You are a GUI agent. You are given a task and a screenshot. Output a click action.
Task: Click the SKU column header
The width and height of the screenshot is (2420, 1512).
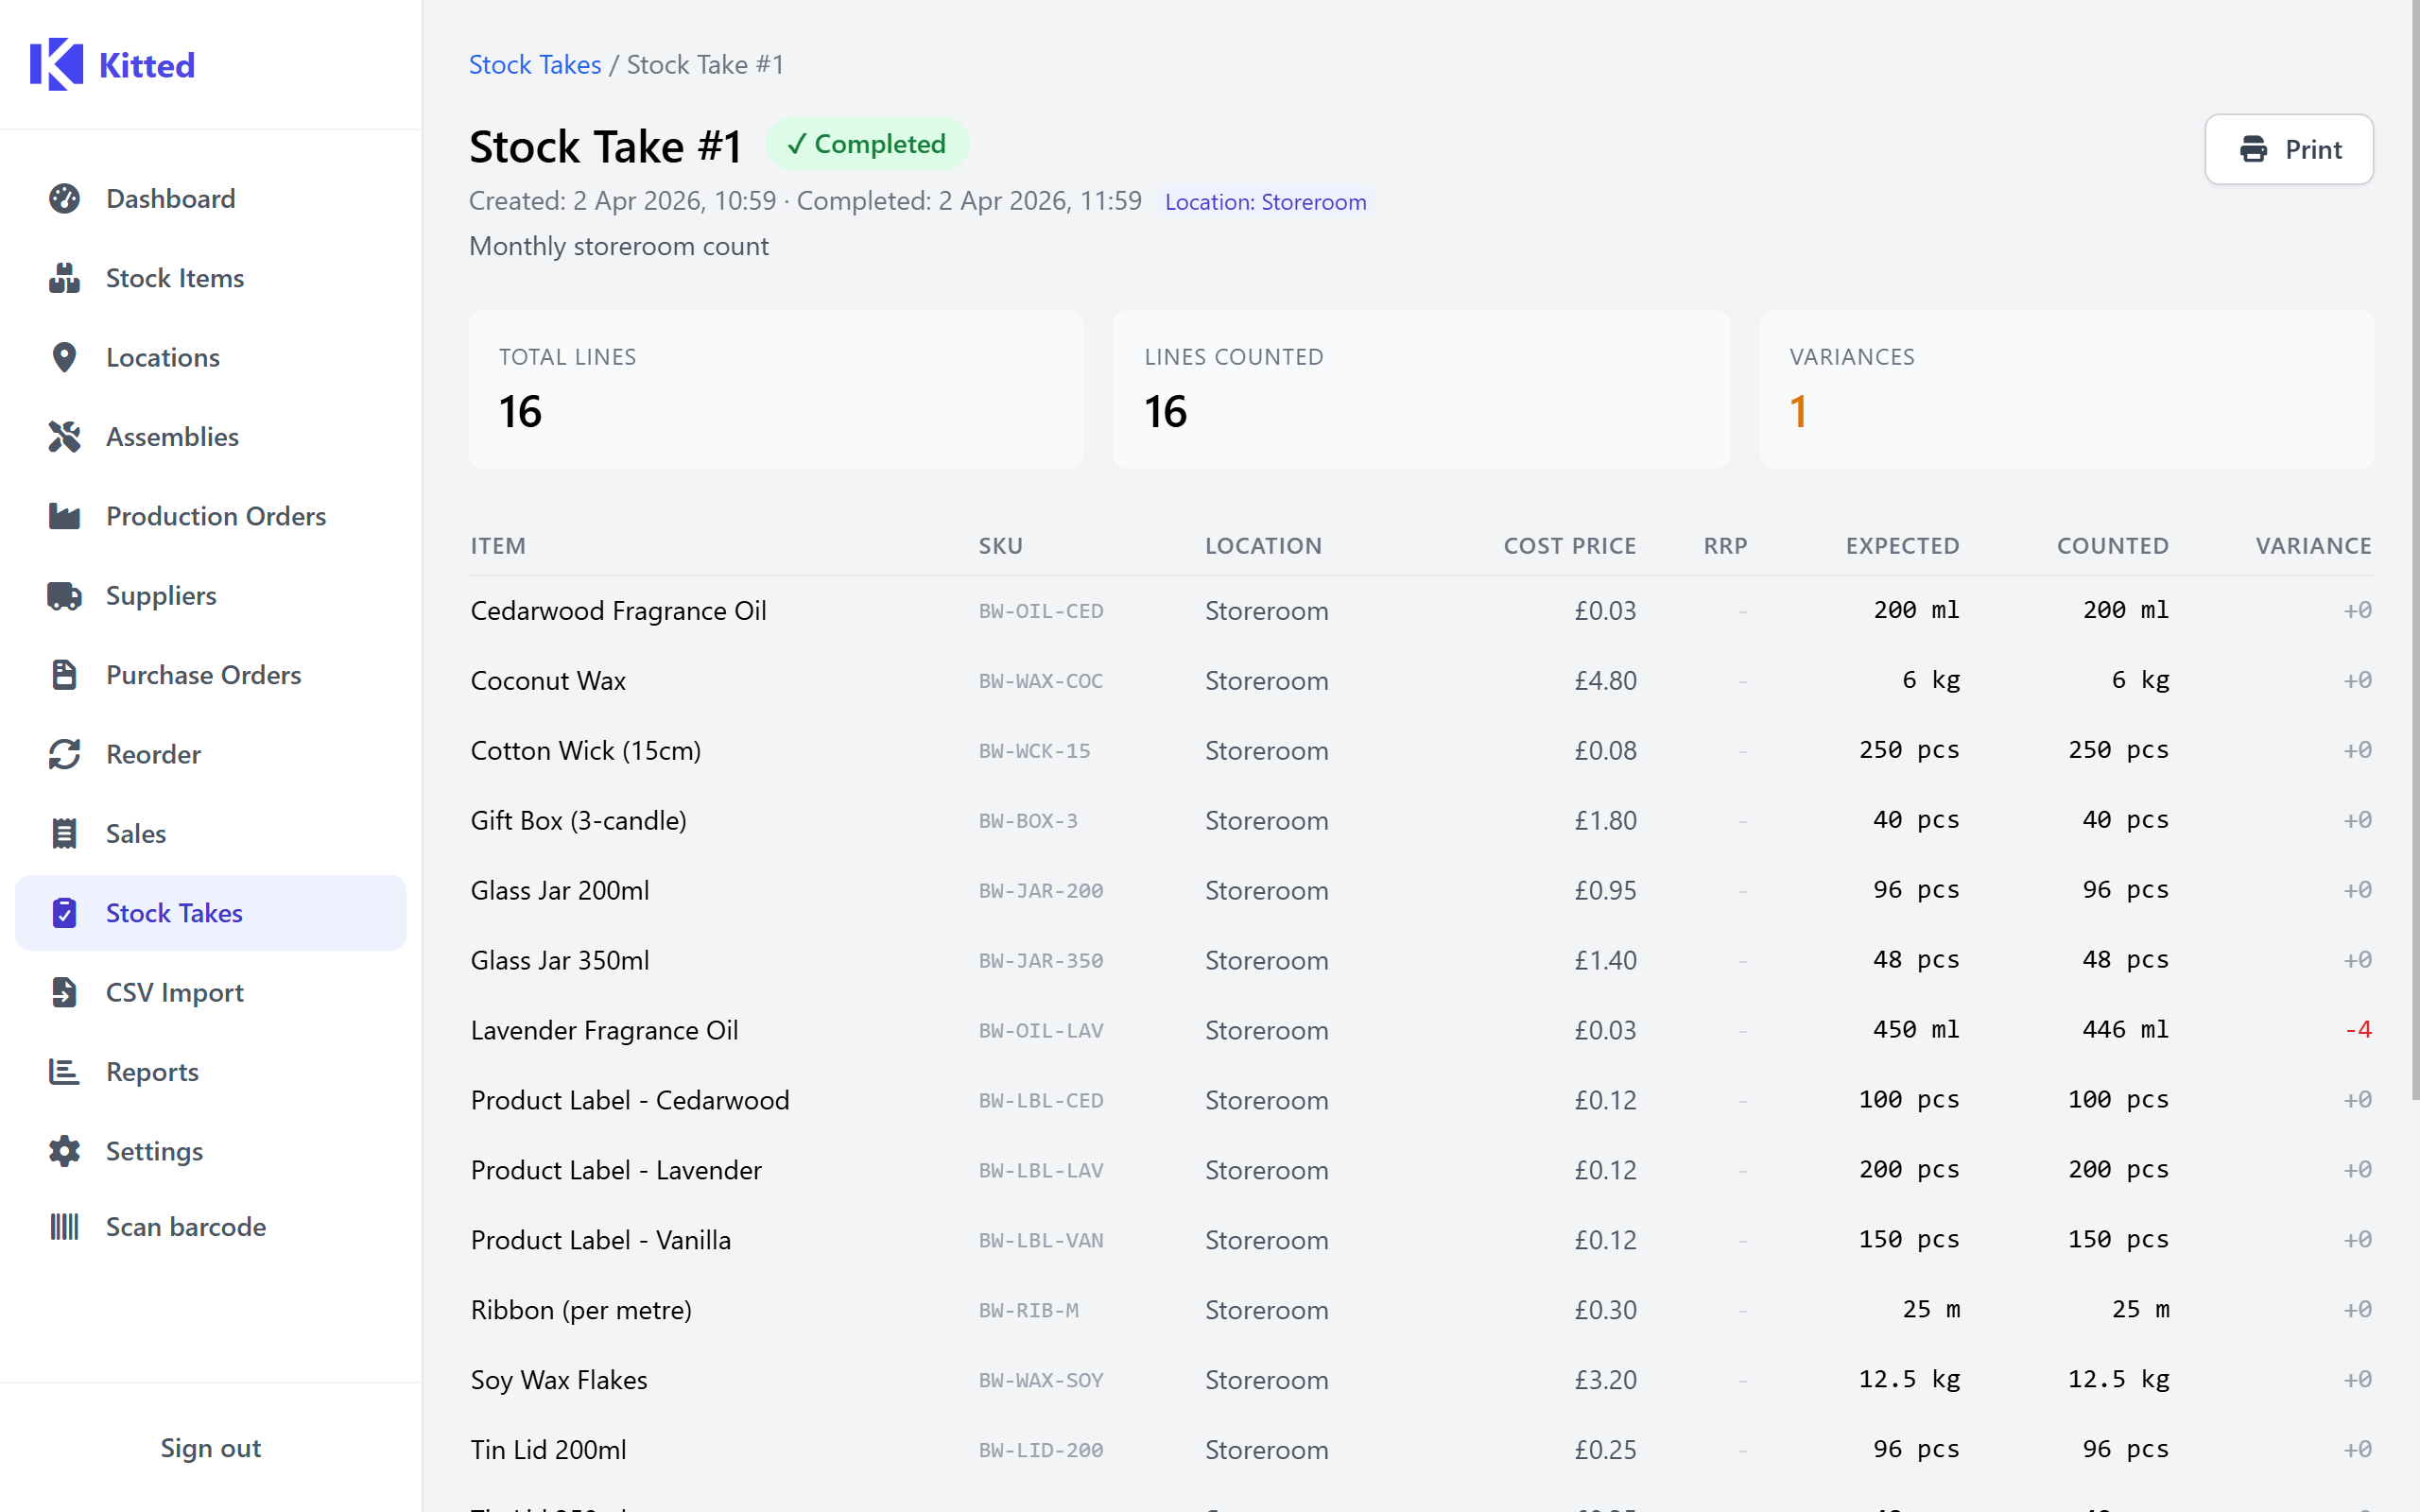[x=1000, y=546]
